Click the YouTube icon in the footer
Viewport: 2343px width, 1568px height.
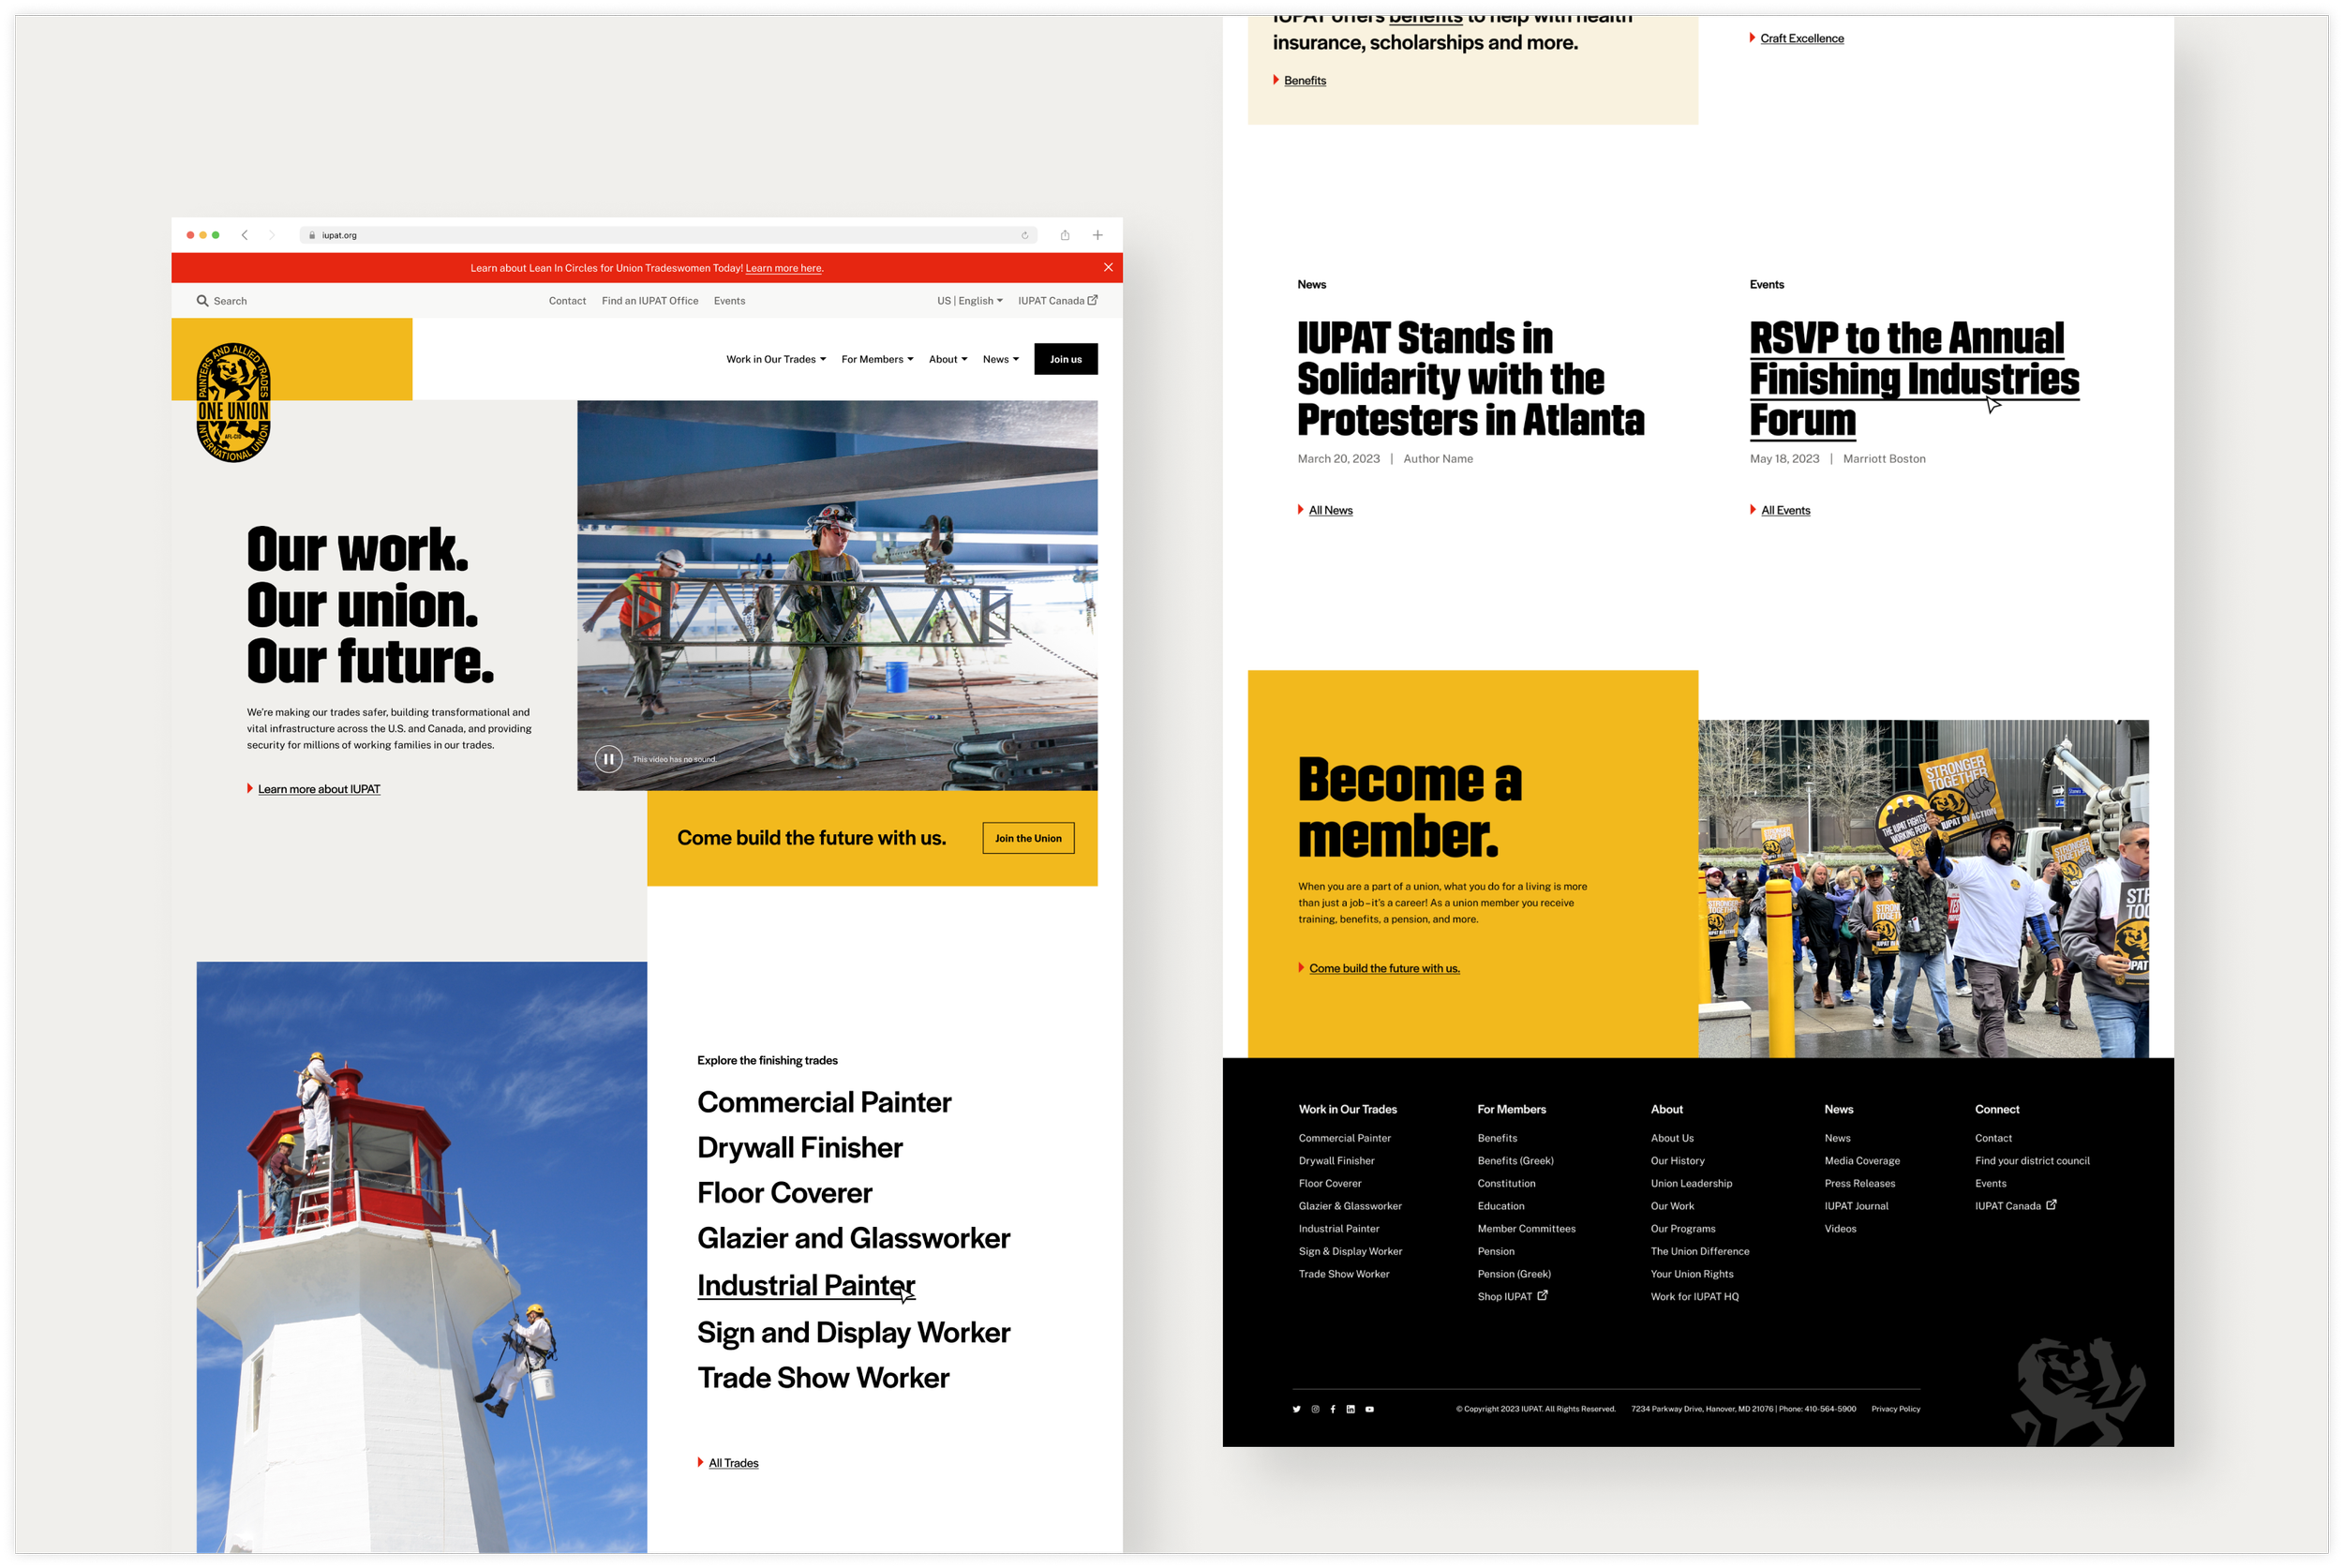pos(1370,1409)
